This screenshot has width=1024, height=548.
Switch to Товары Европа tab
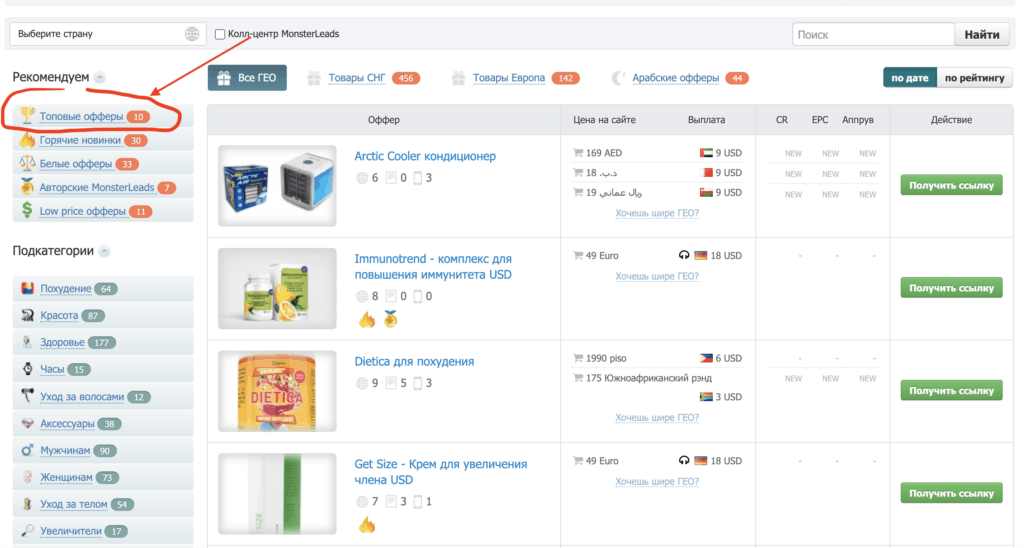tap(509, 78)
